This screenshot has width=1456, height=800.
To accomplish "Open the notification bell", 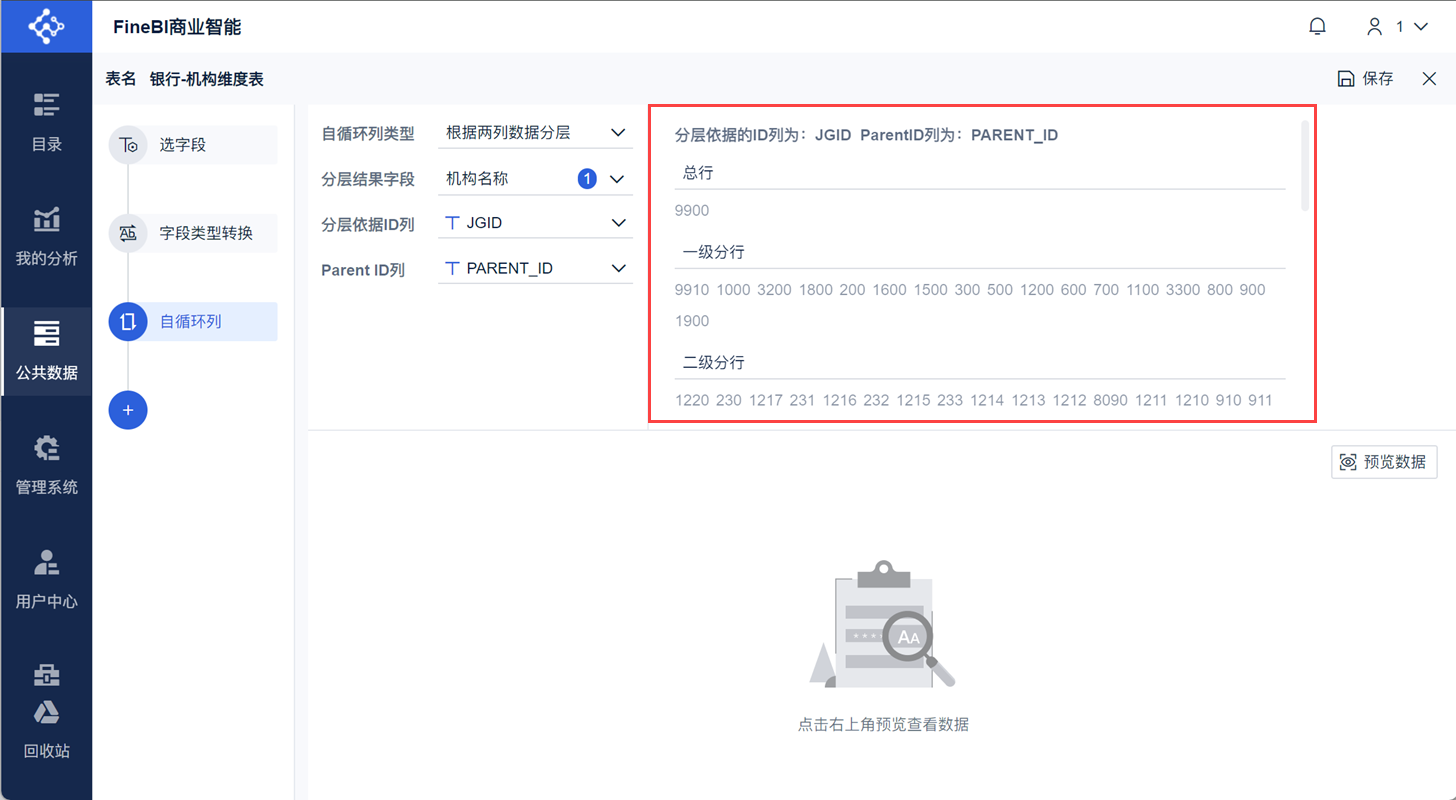I will click(1318, 26).
